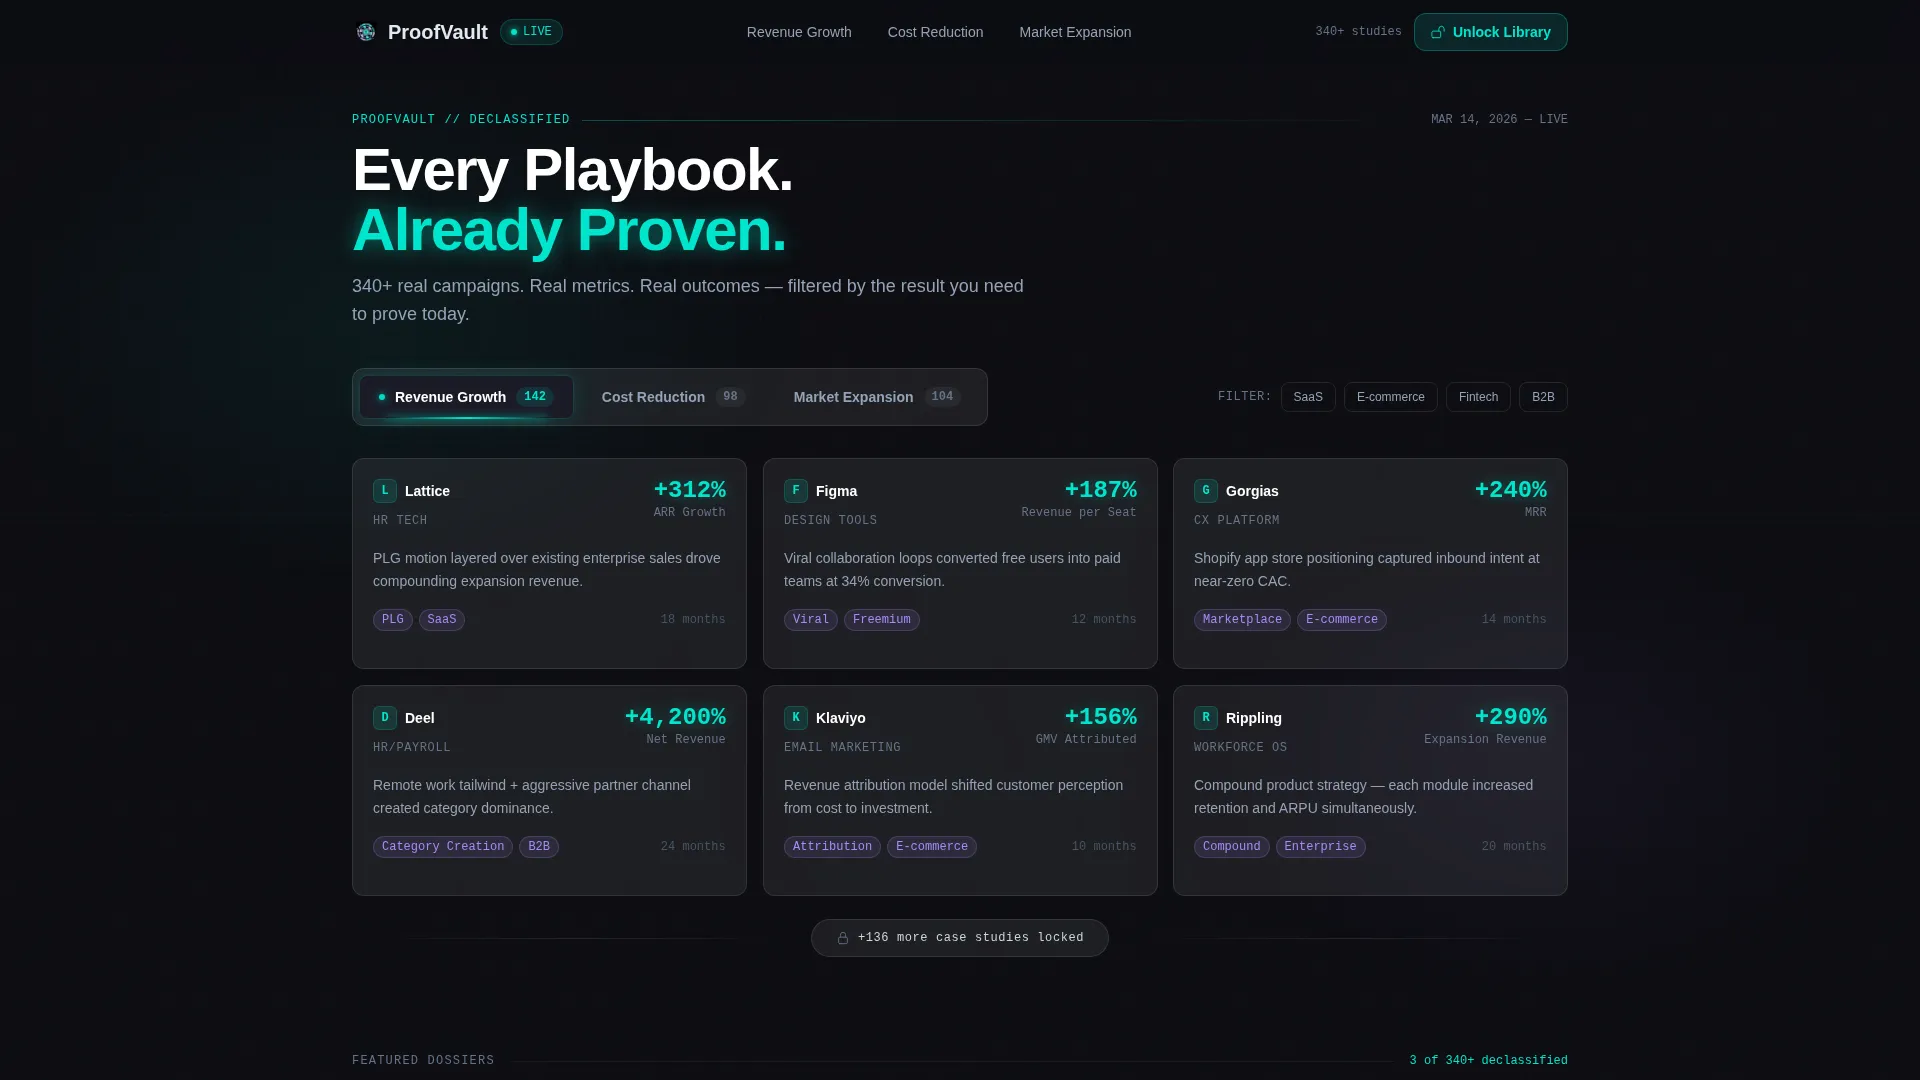The image size is (1920, 1080).
Task: Toggle the E-commerce filter chip
Action: click(1391, 397)
